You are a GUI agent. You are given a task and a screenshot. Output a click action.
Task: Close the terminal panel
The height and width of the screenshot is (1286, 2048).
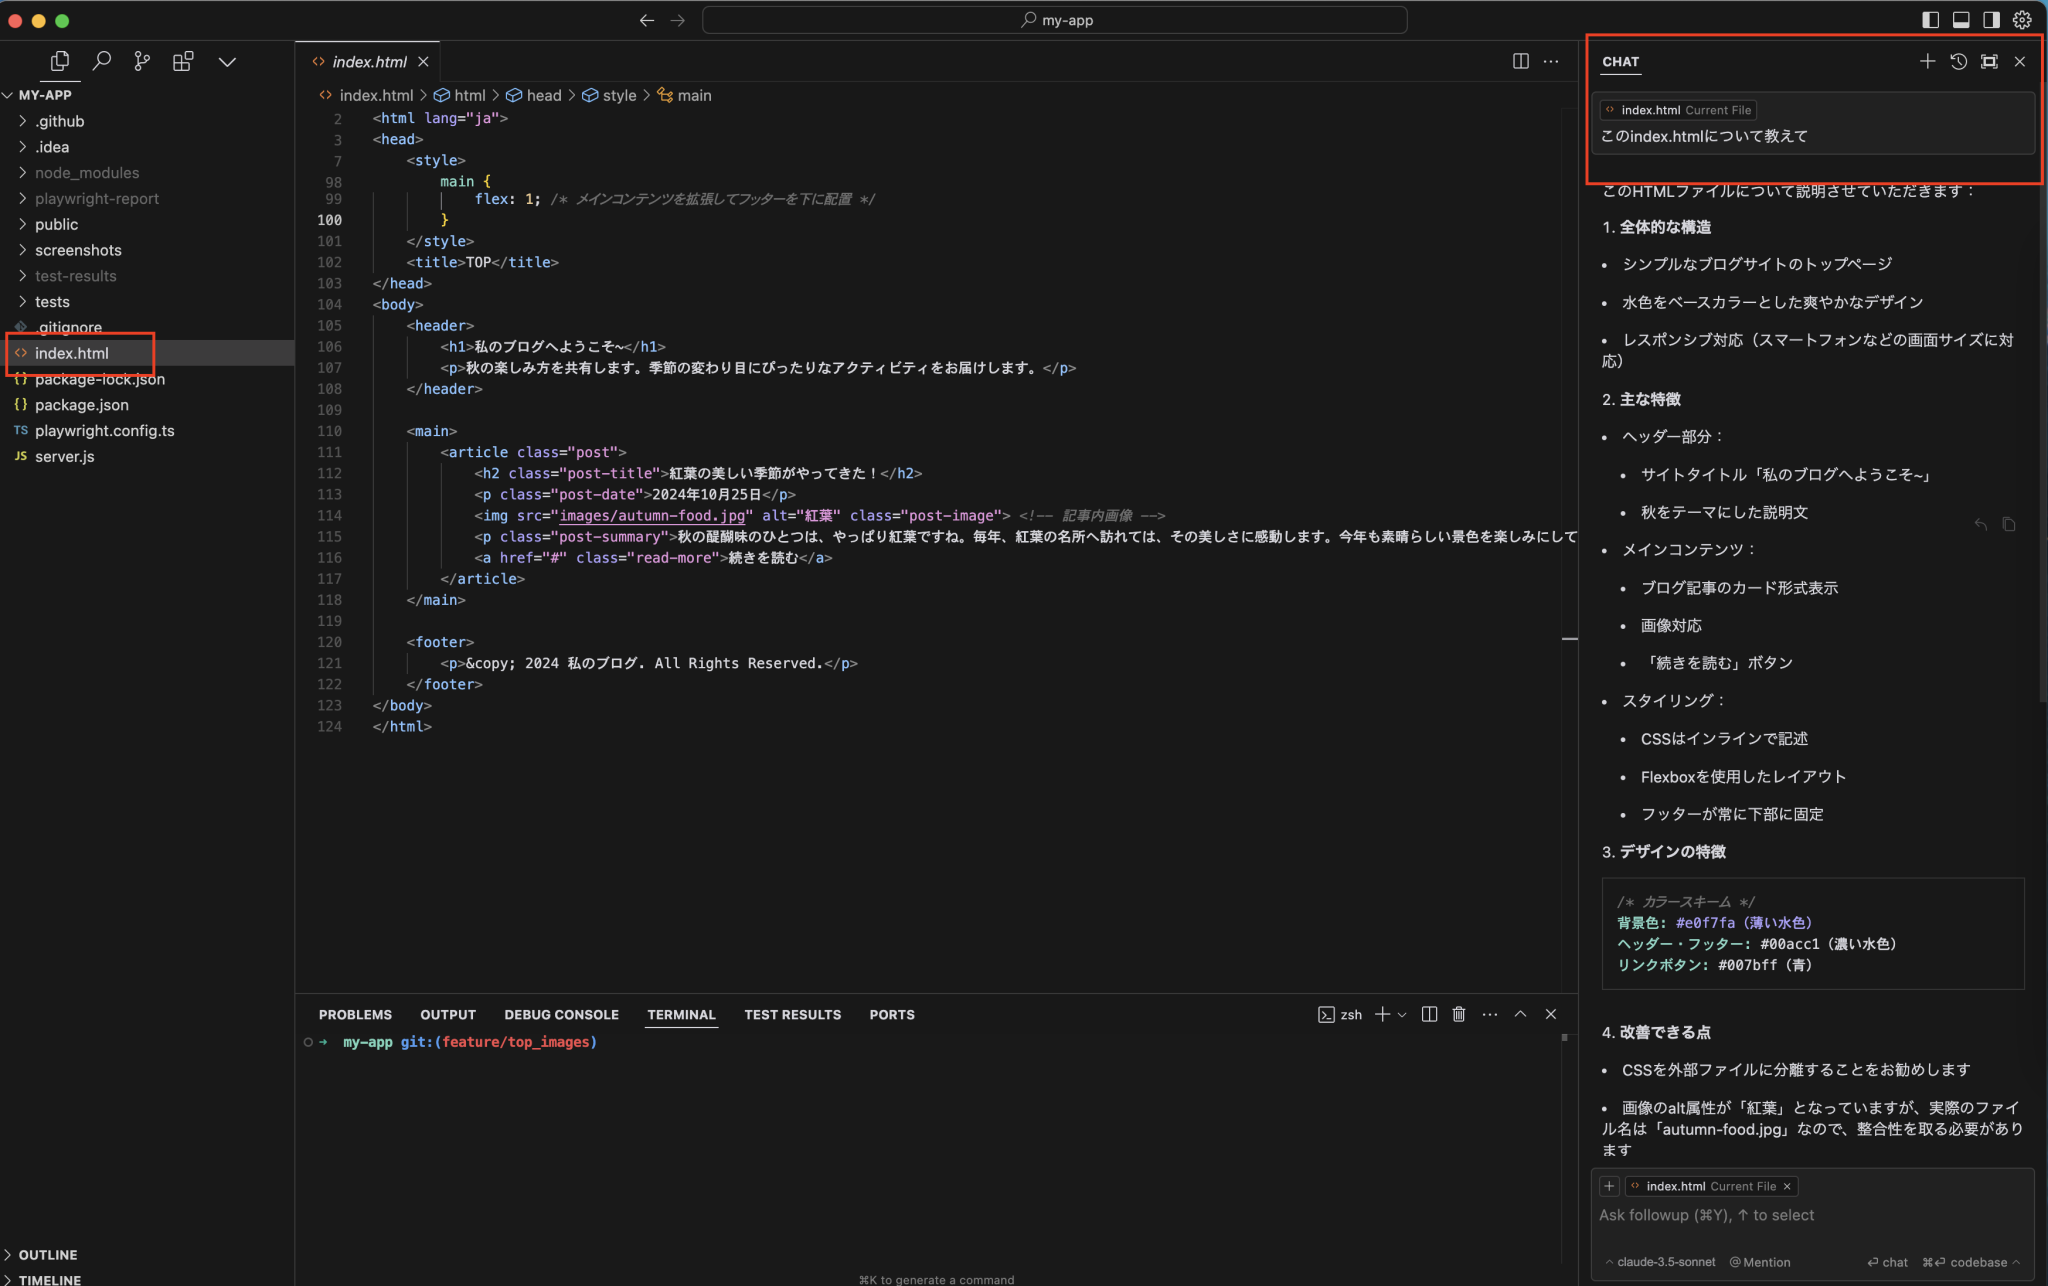coord(1551,1015)
